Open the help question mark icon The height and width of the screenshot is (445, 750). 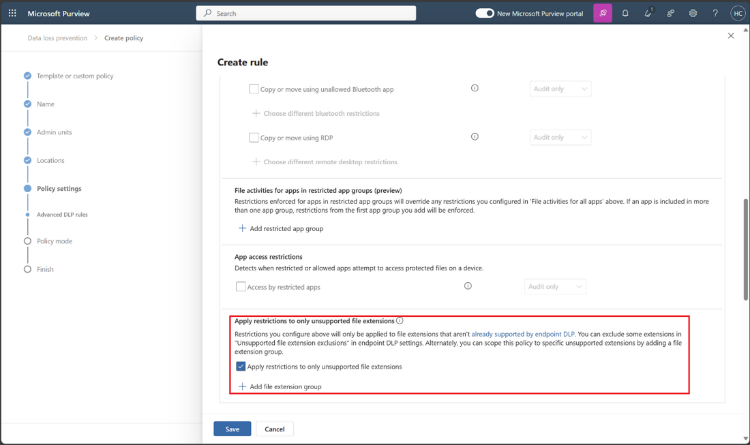pos(715,13)
